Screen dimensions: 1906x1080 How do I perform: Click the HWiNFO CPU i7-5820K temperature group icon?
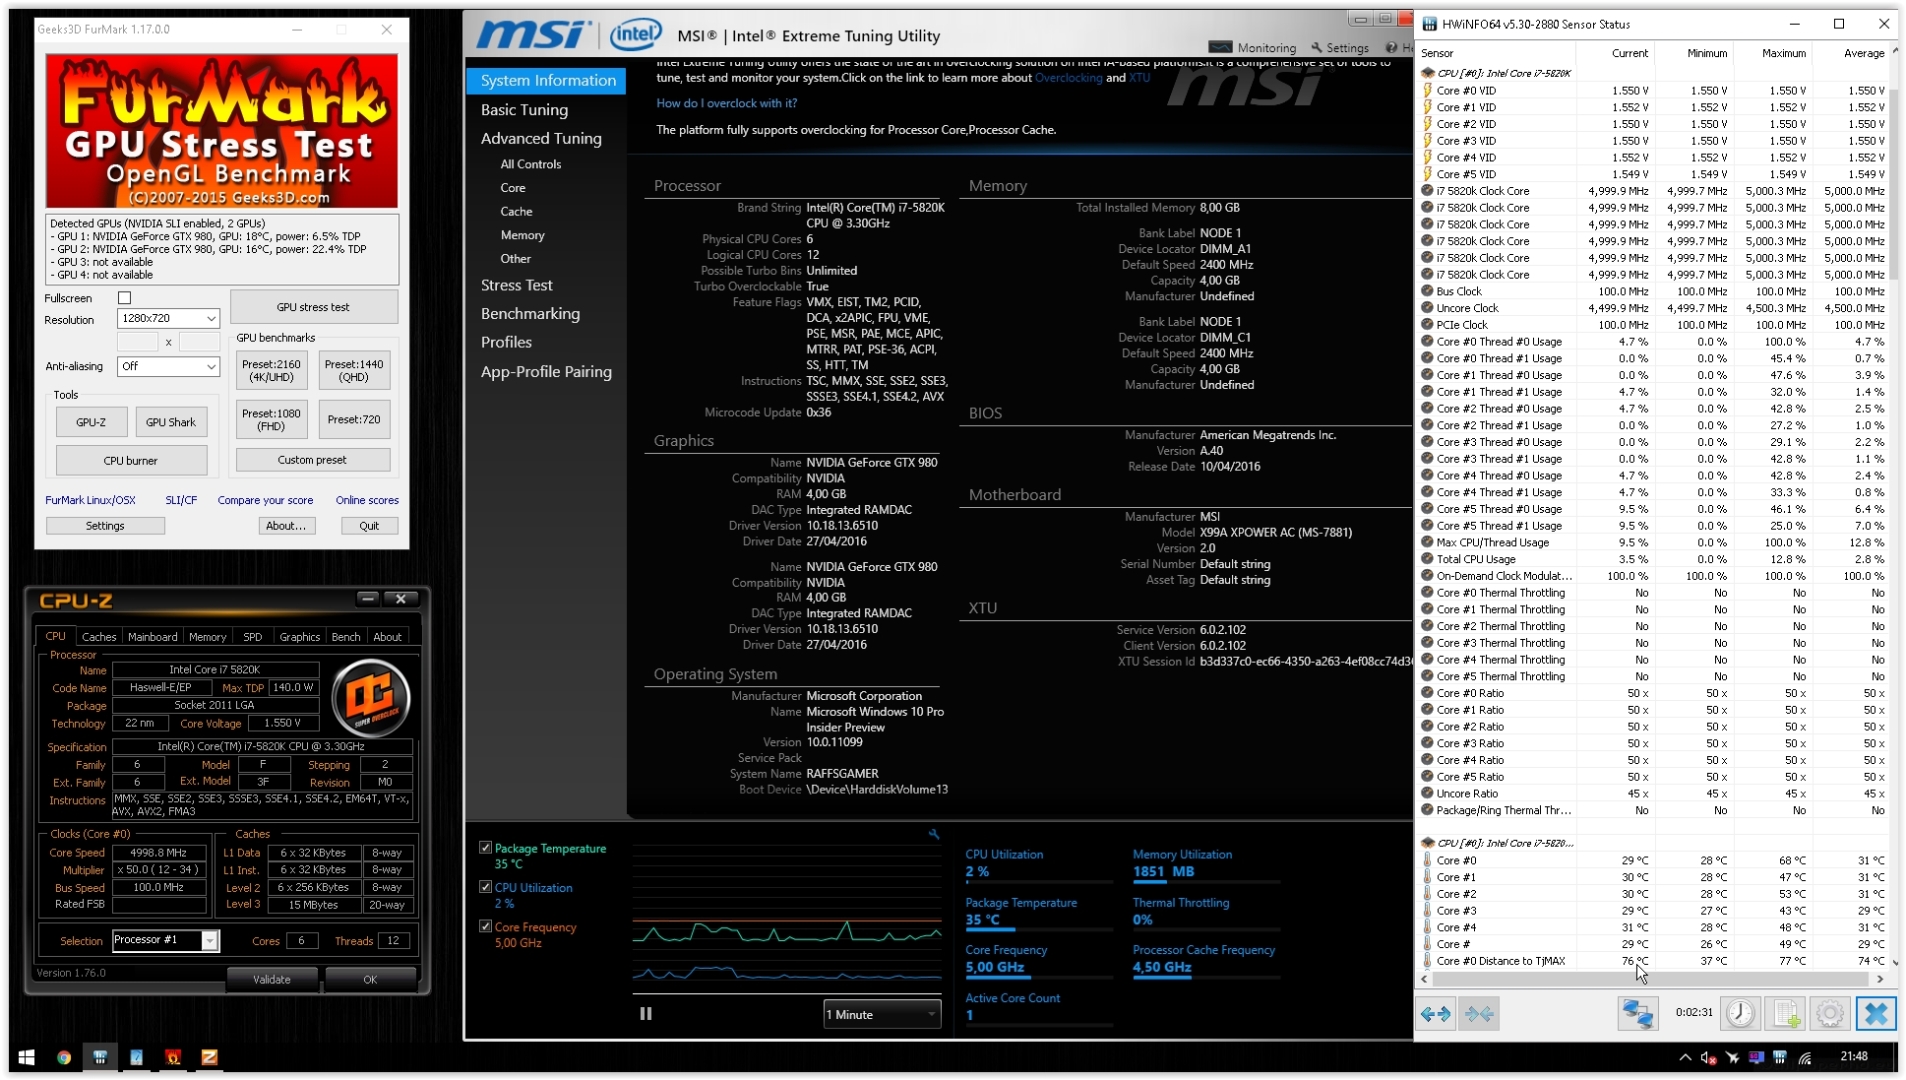click(1428, 843)
